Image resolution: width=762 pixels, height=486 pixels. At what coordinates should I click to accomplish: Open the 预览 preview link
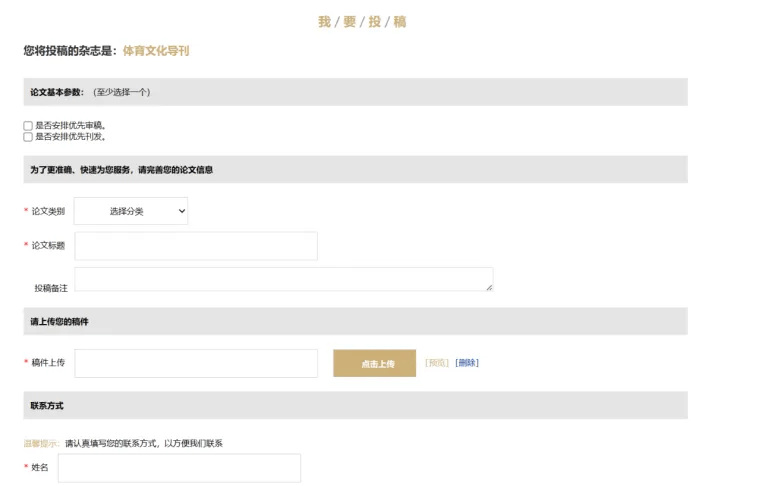tap(437, 363)
